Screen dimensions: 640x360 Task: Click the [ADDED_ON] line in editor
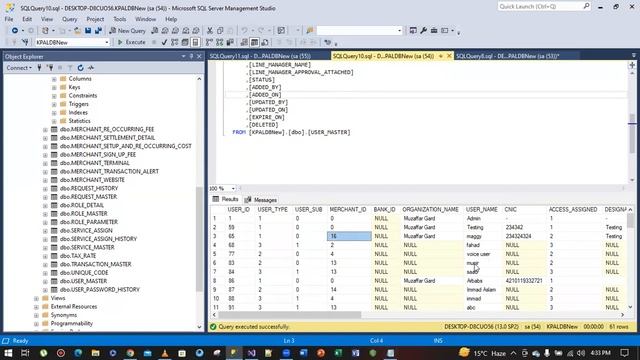point(265,95)
